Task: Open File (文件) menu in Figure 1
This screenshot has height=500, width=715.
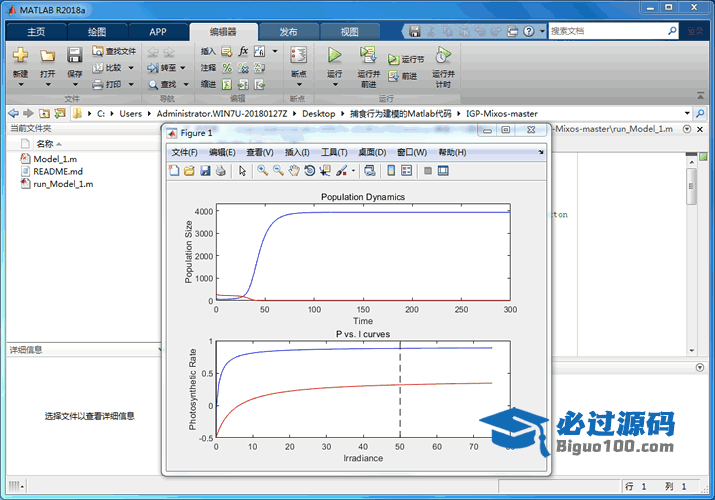Action: coord(184,152)
